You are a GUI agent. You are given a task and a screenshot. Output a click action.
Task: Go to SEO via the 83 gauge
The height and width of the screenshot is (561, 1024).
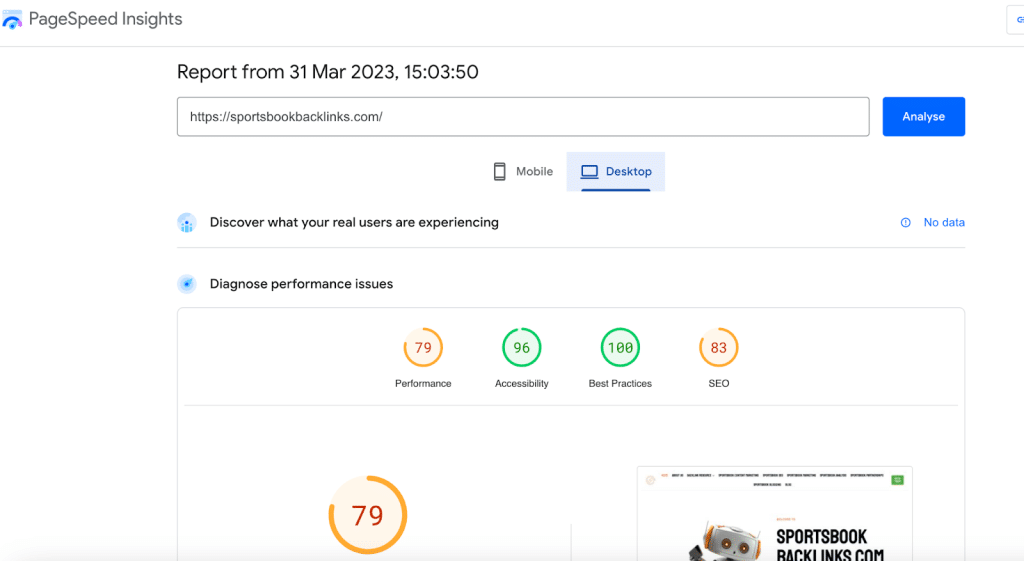coord(718,348)
